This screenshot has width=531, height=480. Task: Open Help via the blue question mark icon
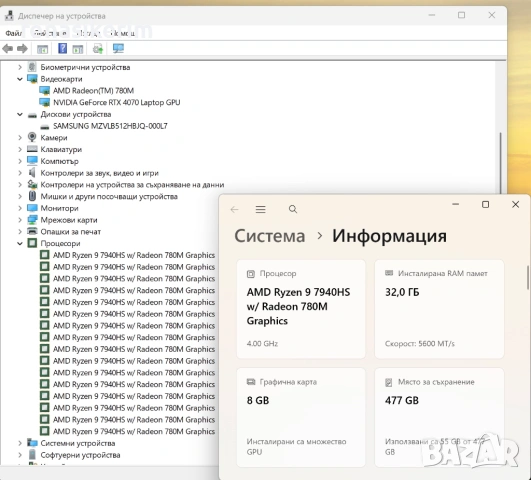[x=62, y=48]
